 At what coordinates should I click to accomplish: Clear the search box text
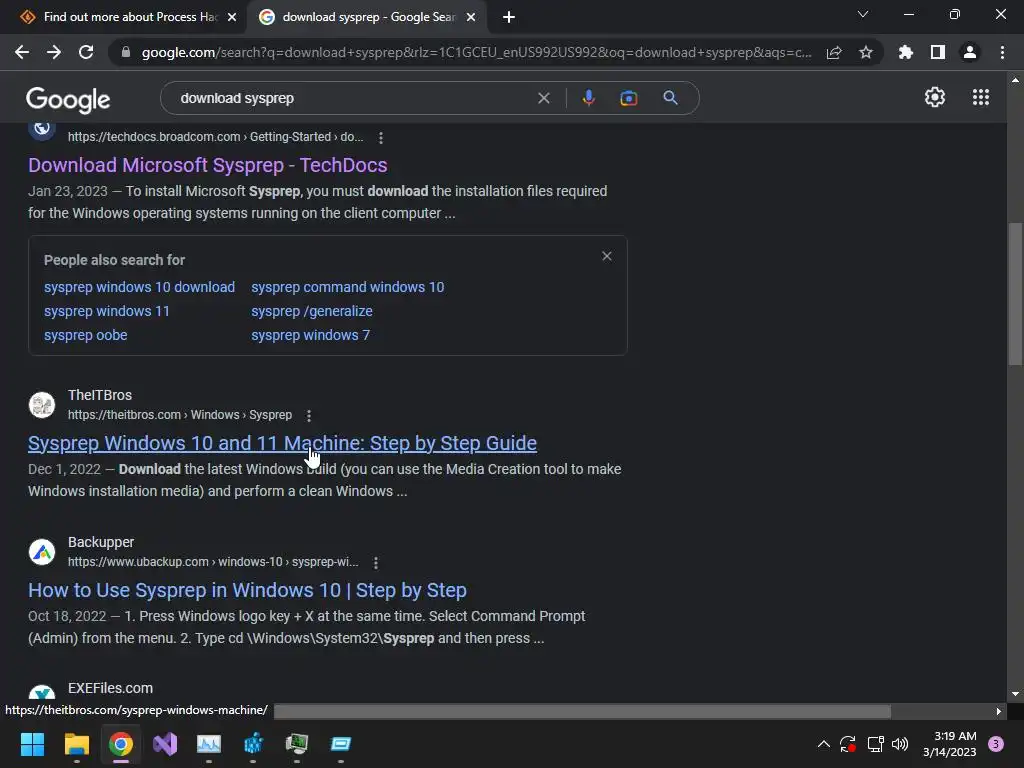click(543, 98)
